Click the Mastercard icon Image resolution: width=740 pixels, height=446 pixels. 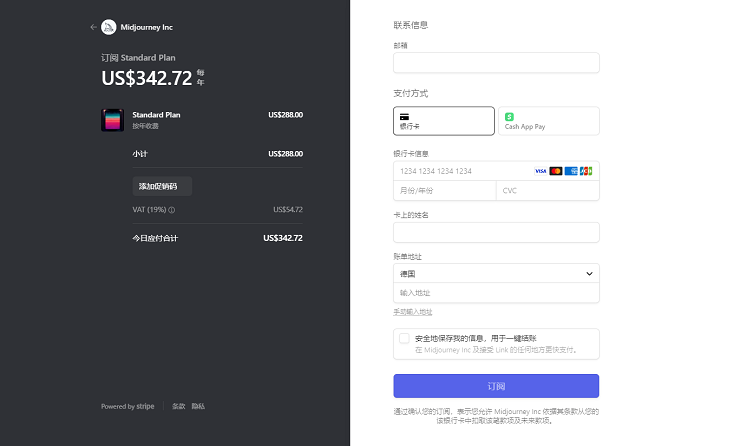(x=555, y=171)
